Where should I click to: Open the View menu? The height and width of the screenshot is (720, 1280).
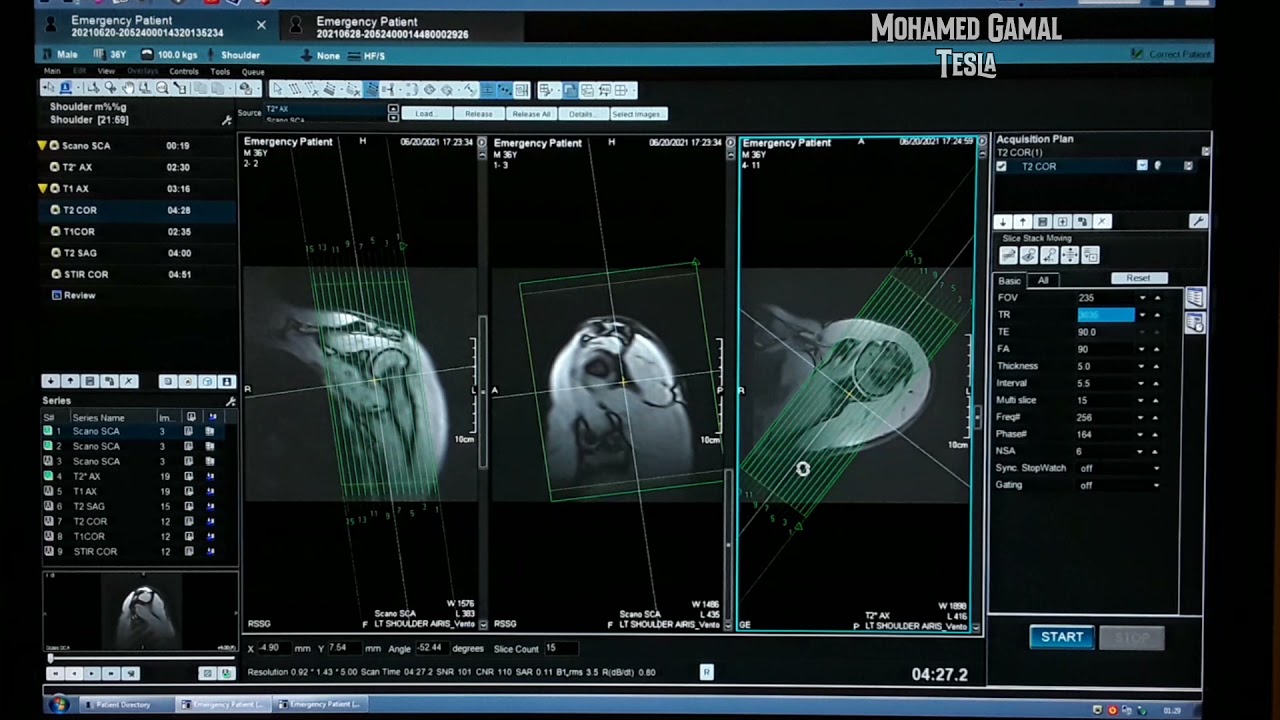pyautogui.click(x=106, y=72)
